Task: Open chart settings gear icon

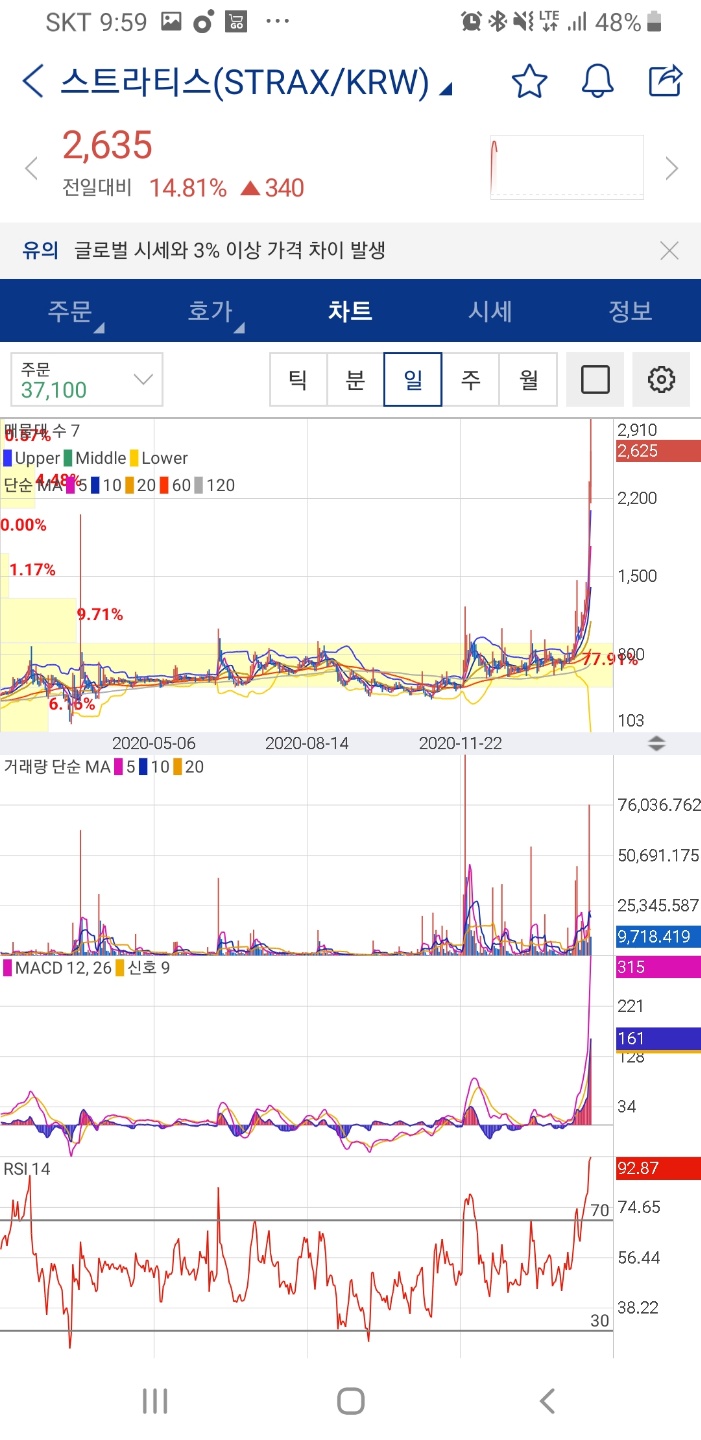Action: (661, 380)
